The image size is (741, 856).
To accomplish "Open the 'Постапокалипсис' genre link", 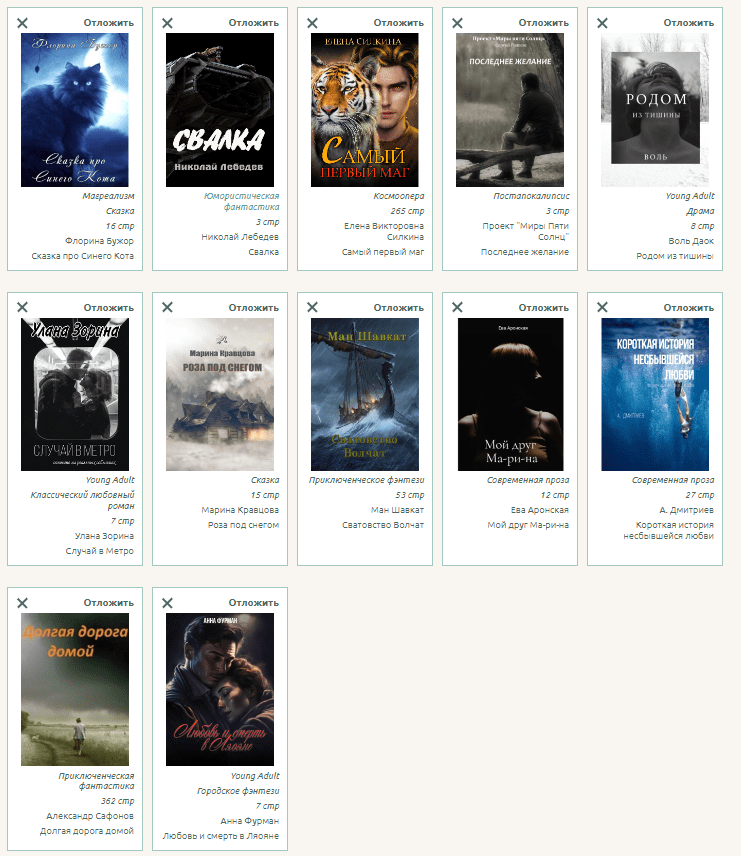I will [531, 197].
